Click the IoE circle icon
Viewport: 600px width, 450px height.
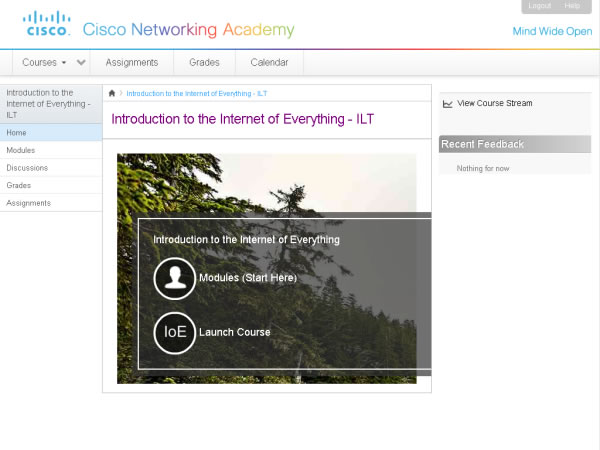tap(175, 332)
